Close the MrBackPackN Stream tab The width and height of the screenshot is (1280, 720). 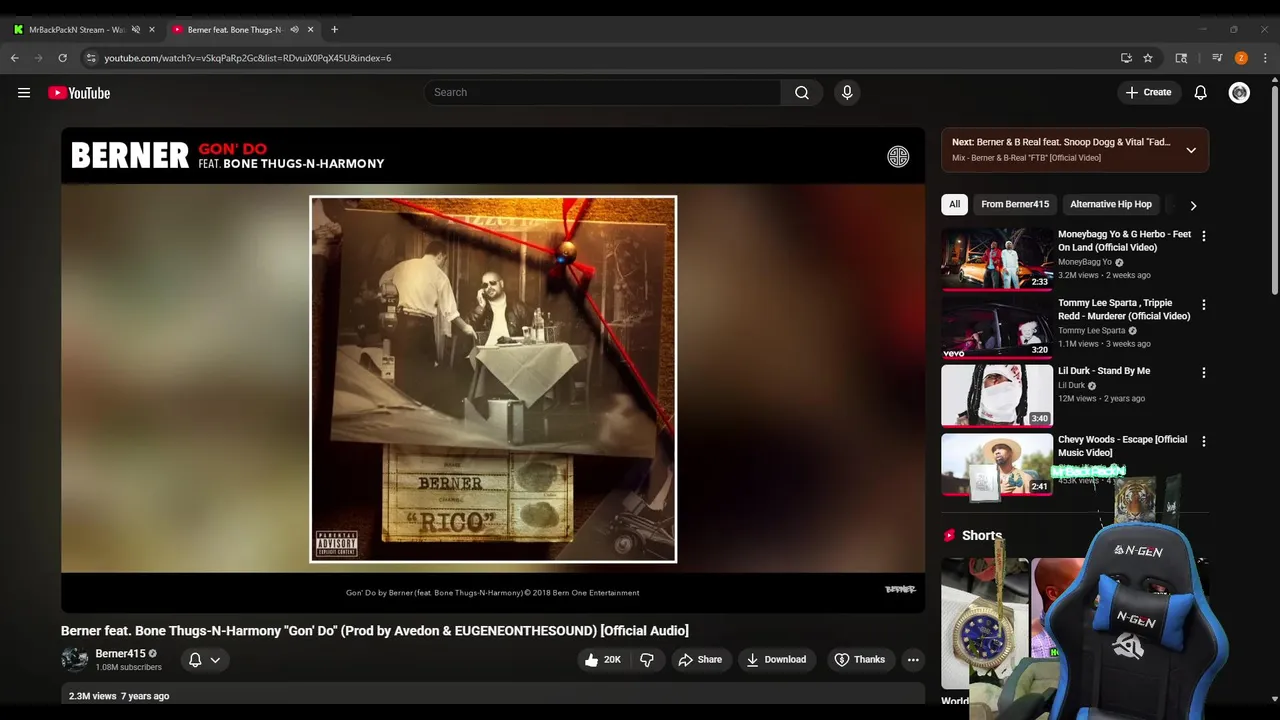coord(152,30)
